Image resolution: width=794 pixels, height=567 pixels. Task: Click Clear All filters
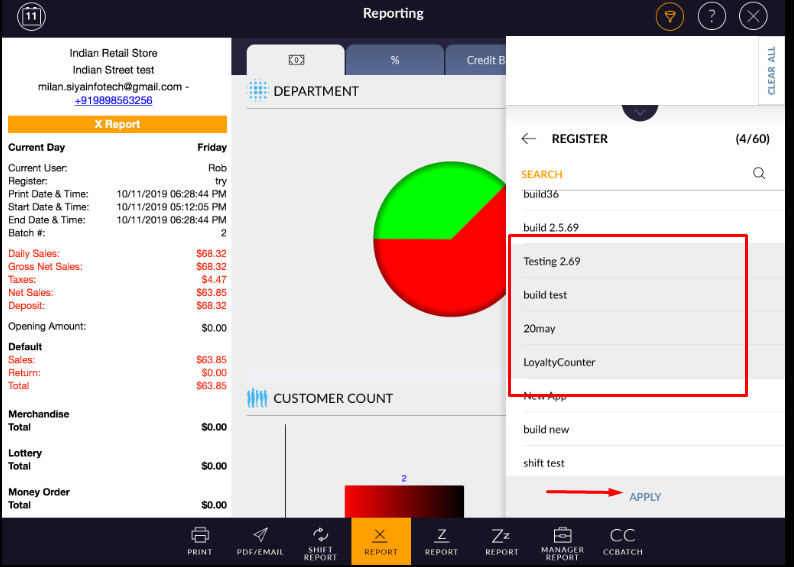[771, 70]
